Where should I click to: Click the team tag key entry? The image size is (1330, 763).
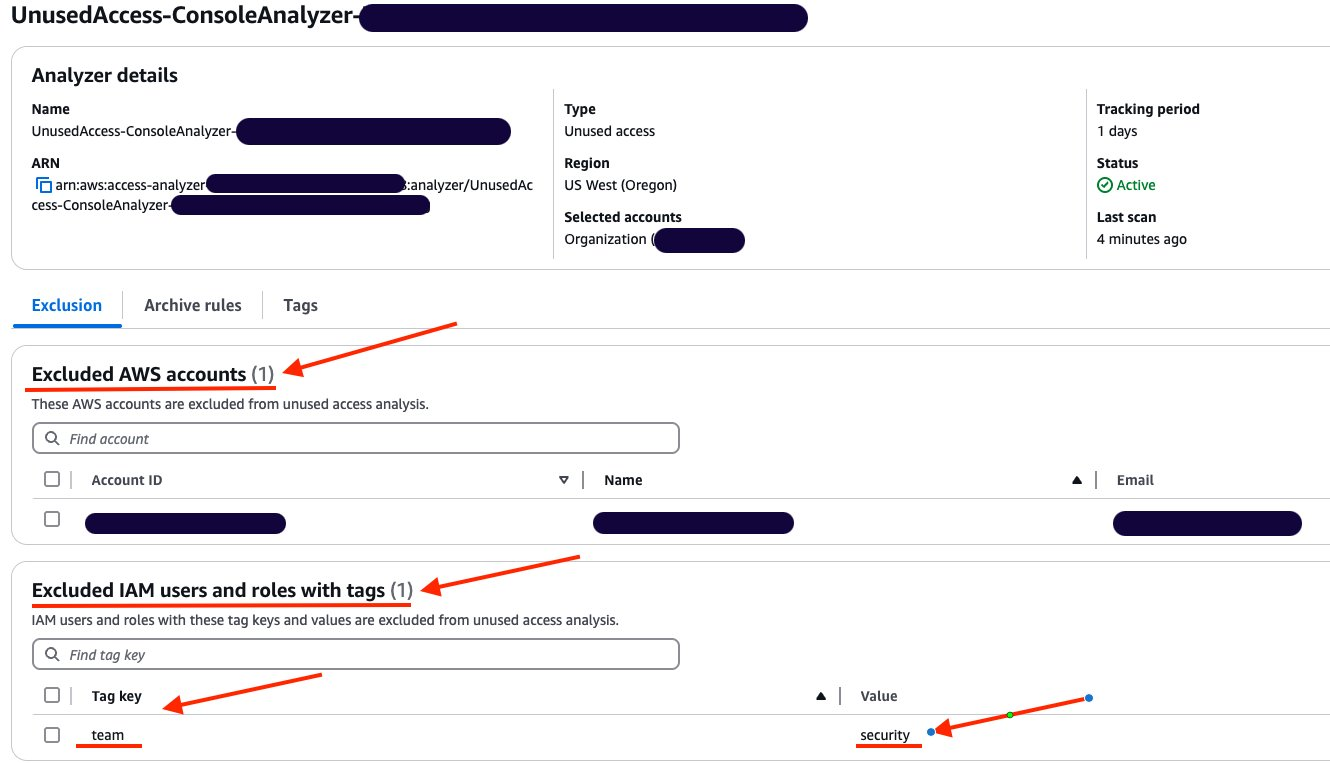(x=105, y=734)
